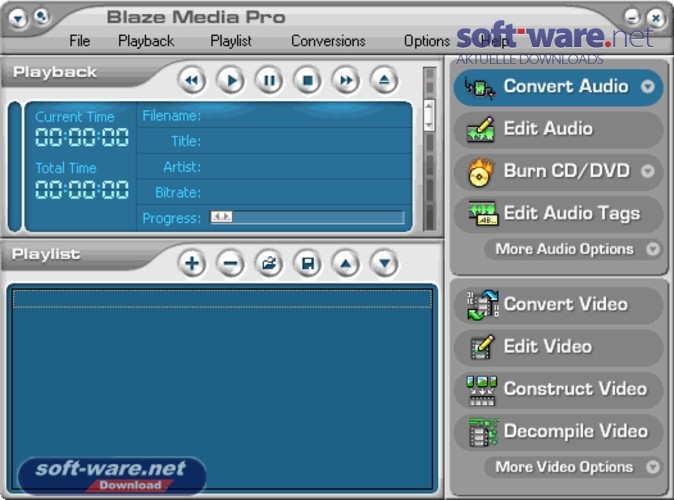Image resolution: width=674 pixels, height=500 pixels.
Task: Expand the Convert Audio dropdown arrow
Action: point(648,87)
